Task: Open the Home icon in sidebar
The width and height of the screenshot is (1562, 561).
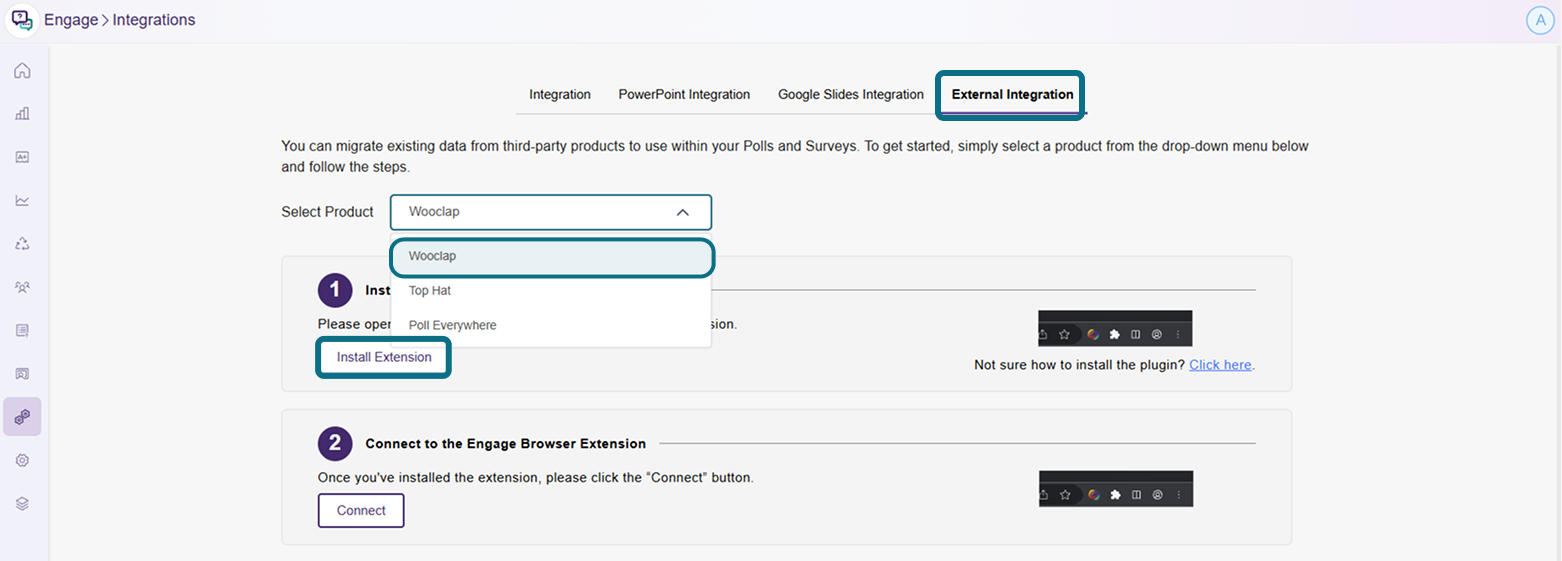Action: coord(22,71)
